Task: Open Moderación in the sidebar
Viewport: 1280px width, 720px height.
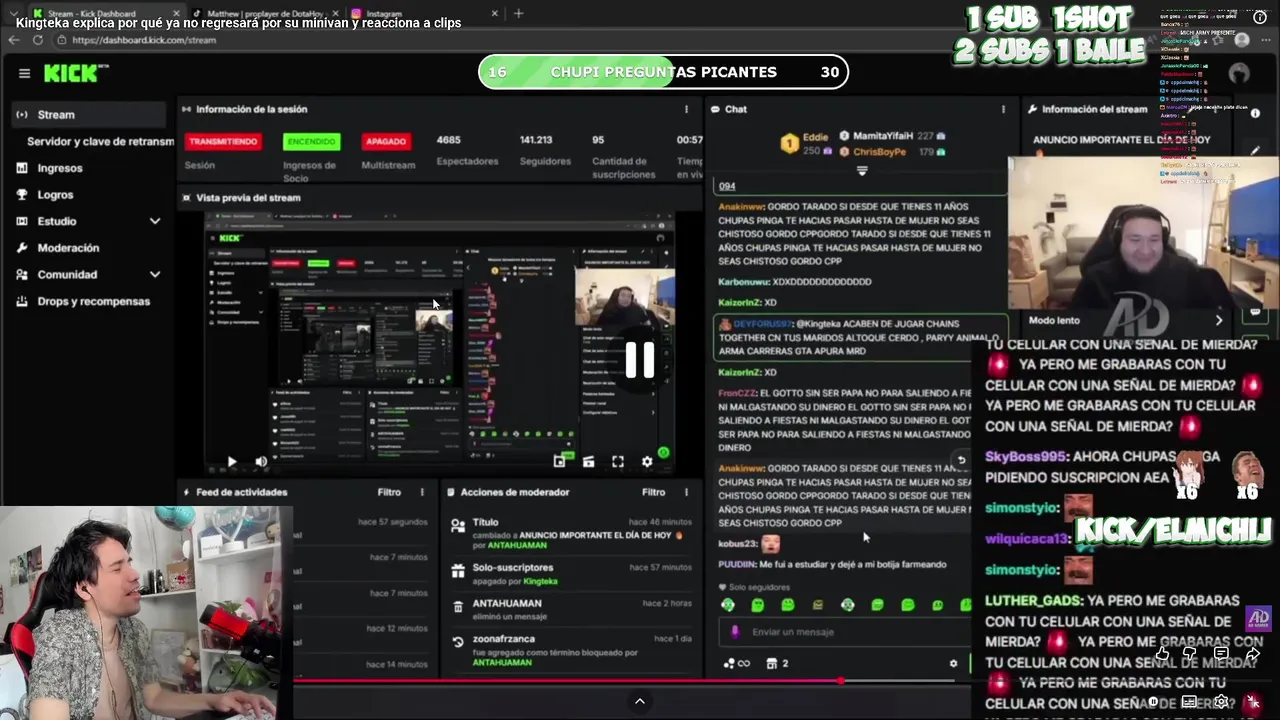Action: coord(68,248)
